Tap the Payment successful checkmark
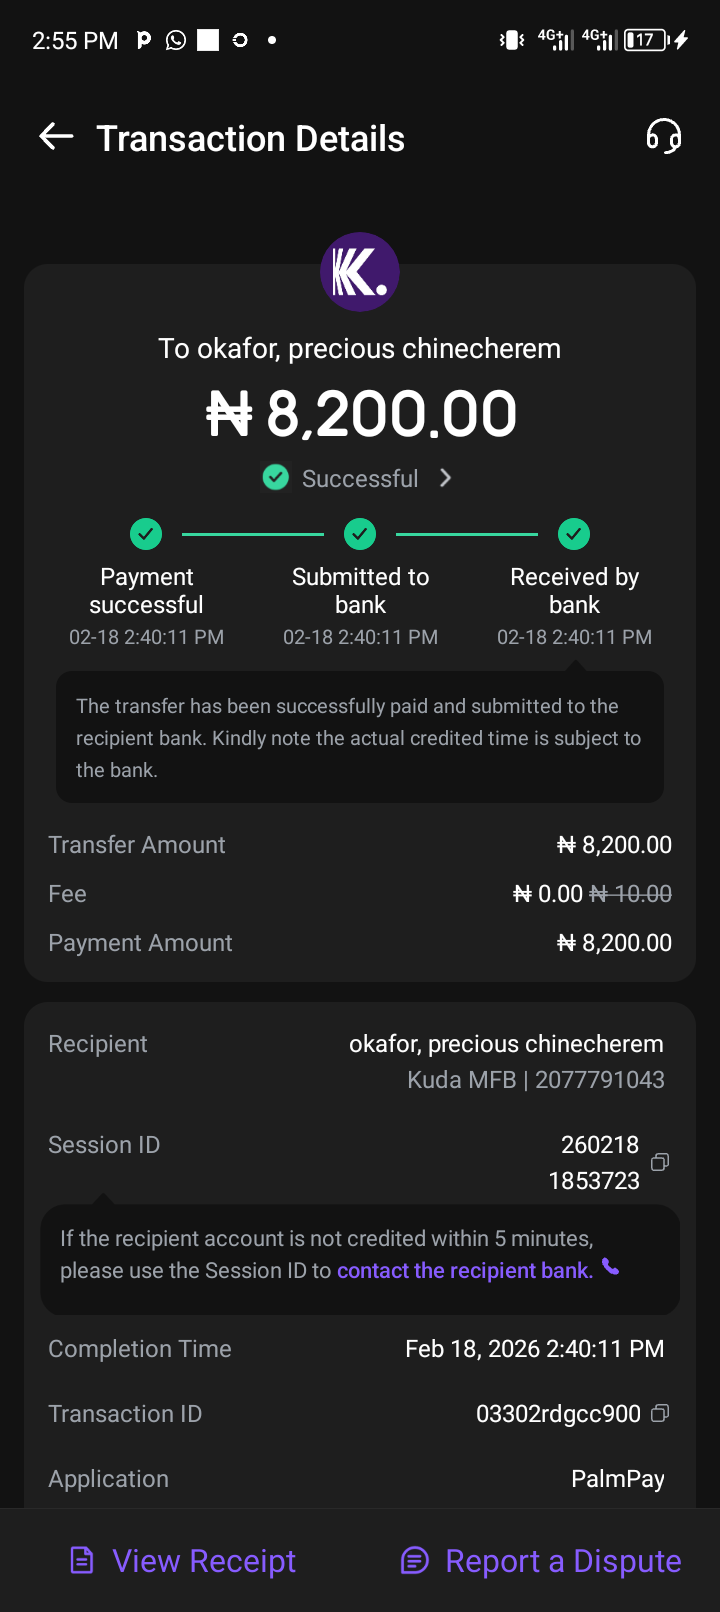Screen dimensions: 720x1612 point(146,534)
